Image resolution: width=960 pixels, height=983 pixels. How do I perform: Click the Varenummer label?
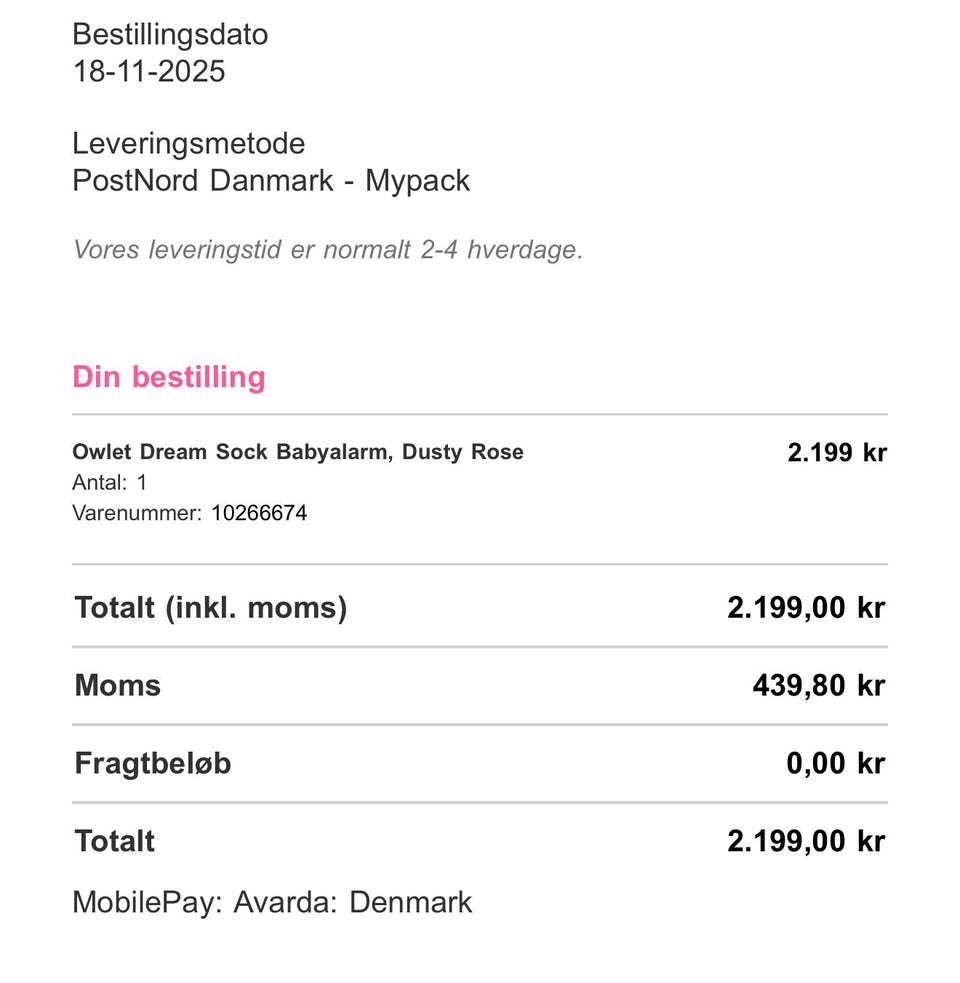(137, 514)
